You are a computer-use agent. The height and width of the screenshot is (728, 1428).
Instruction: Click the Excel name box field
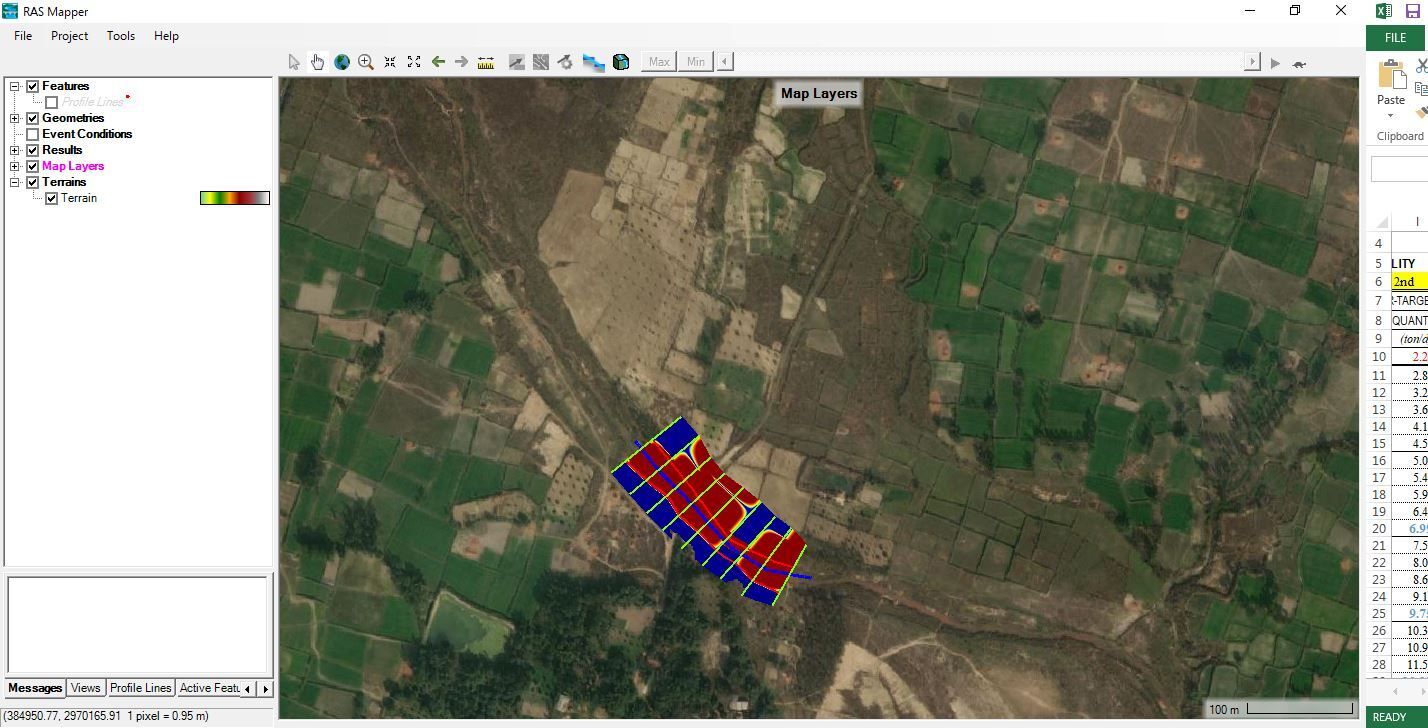tap(1399, 169)
